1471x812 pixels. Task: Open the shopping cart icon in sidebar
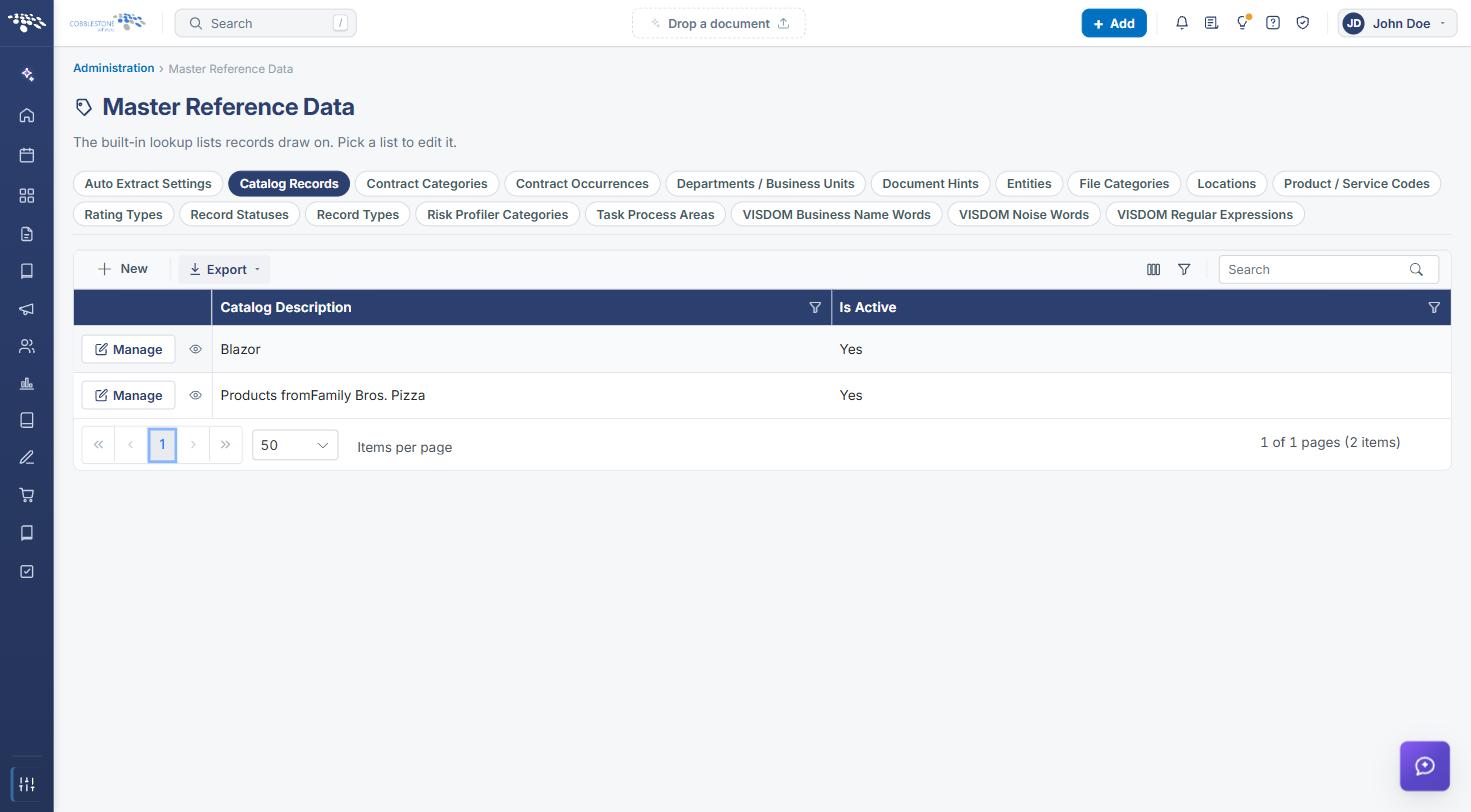[x=27, y=495]
